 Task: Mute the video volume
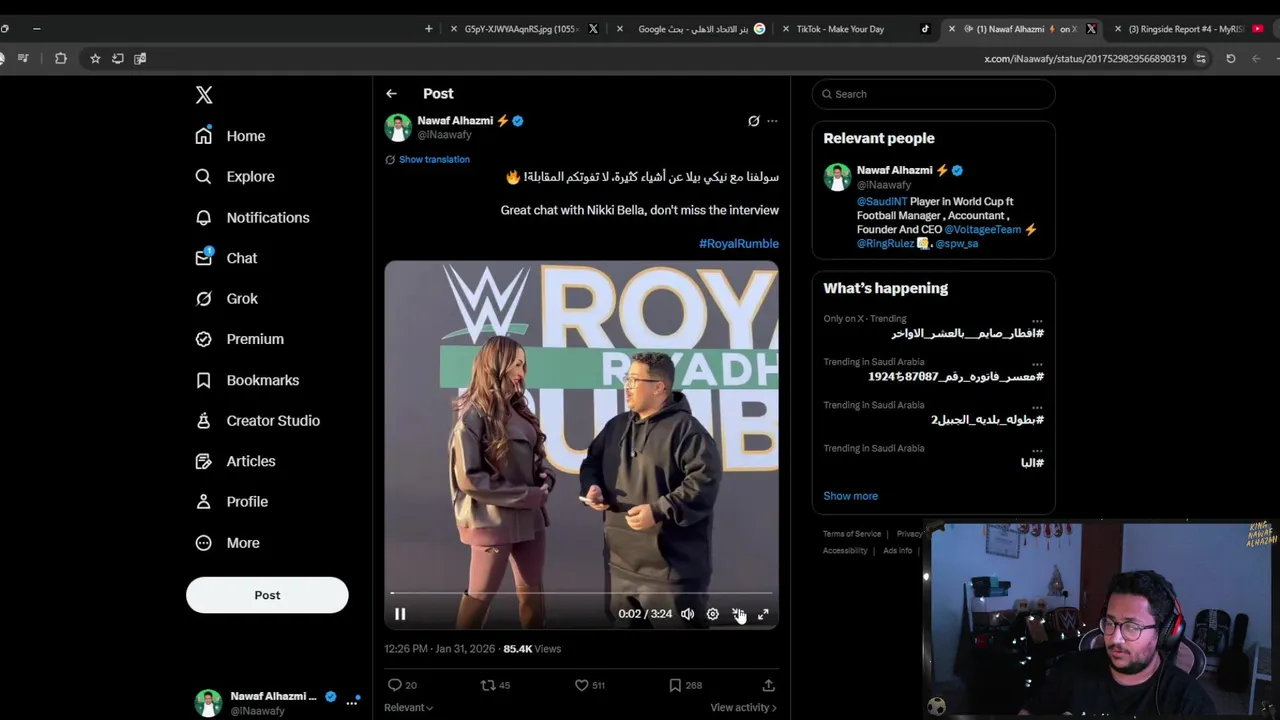[x=687, y=614]
